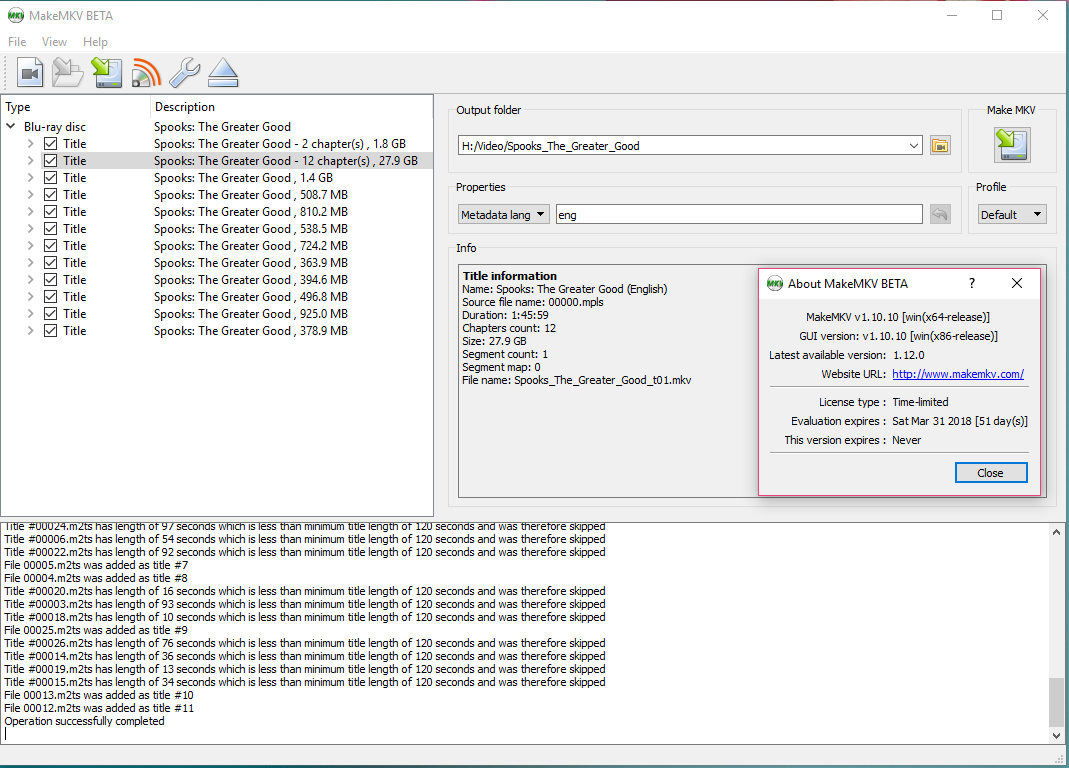Screen dimensions: 1069x768
Task: Expand the 1.4 GB title row
Action: [x=31, y=178]
